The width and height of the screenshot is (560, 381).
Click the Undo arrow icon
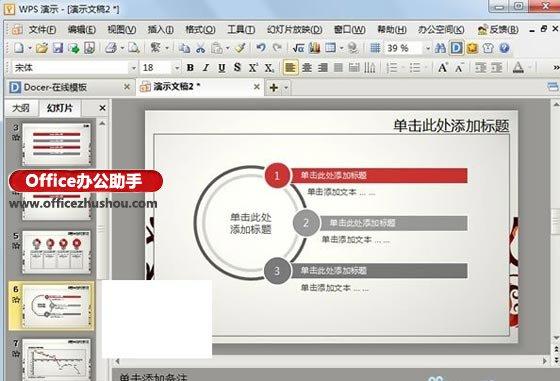point(261,48)
